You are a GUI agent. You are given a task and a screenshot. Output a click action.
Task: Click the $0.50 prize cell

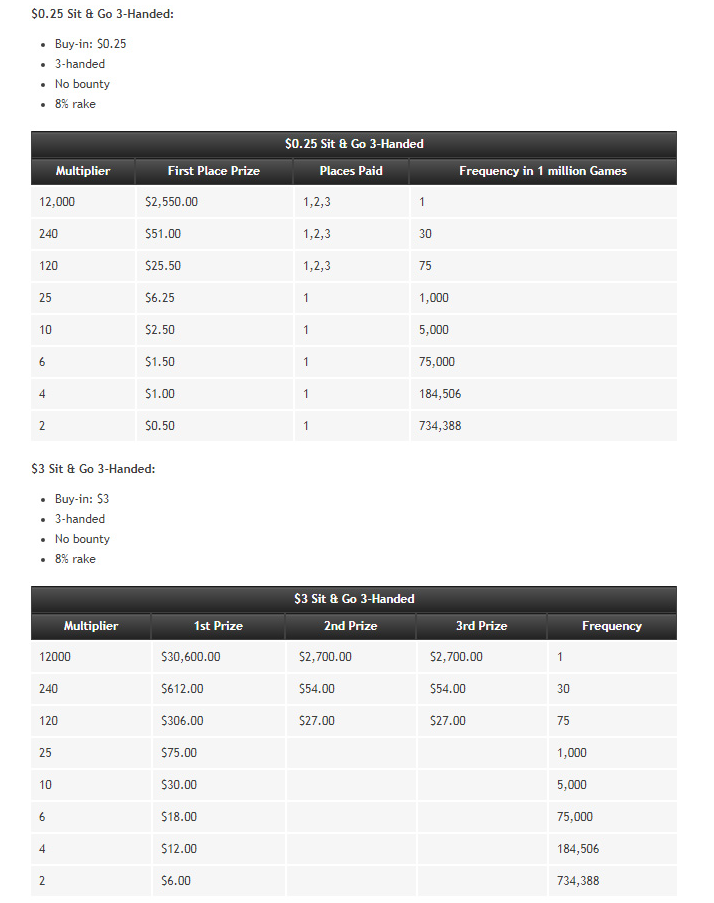click(160, 426)
